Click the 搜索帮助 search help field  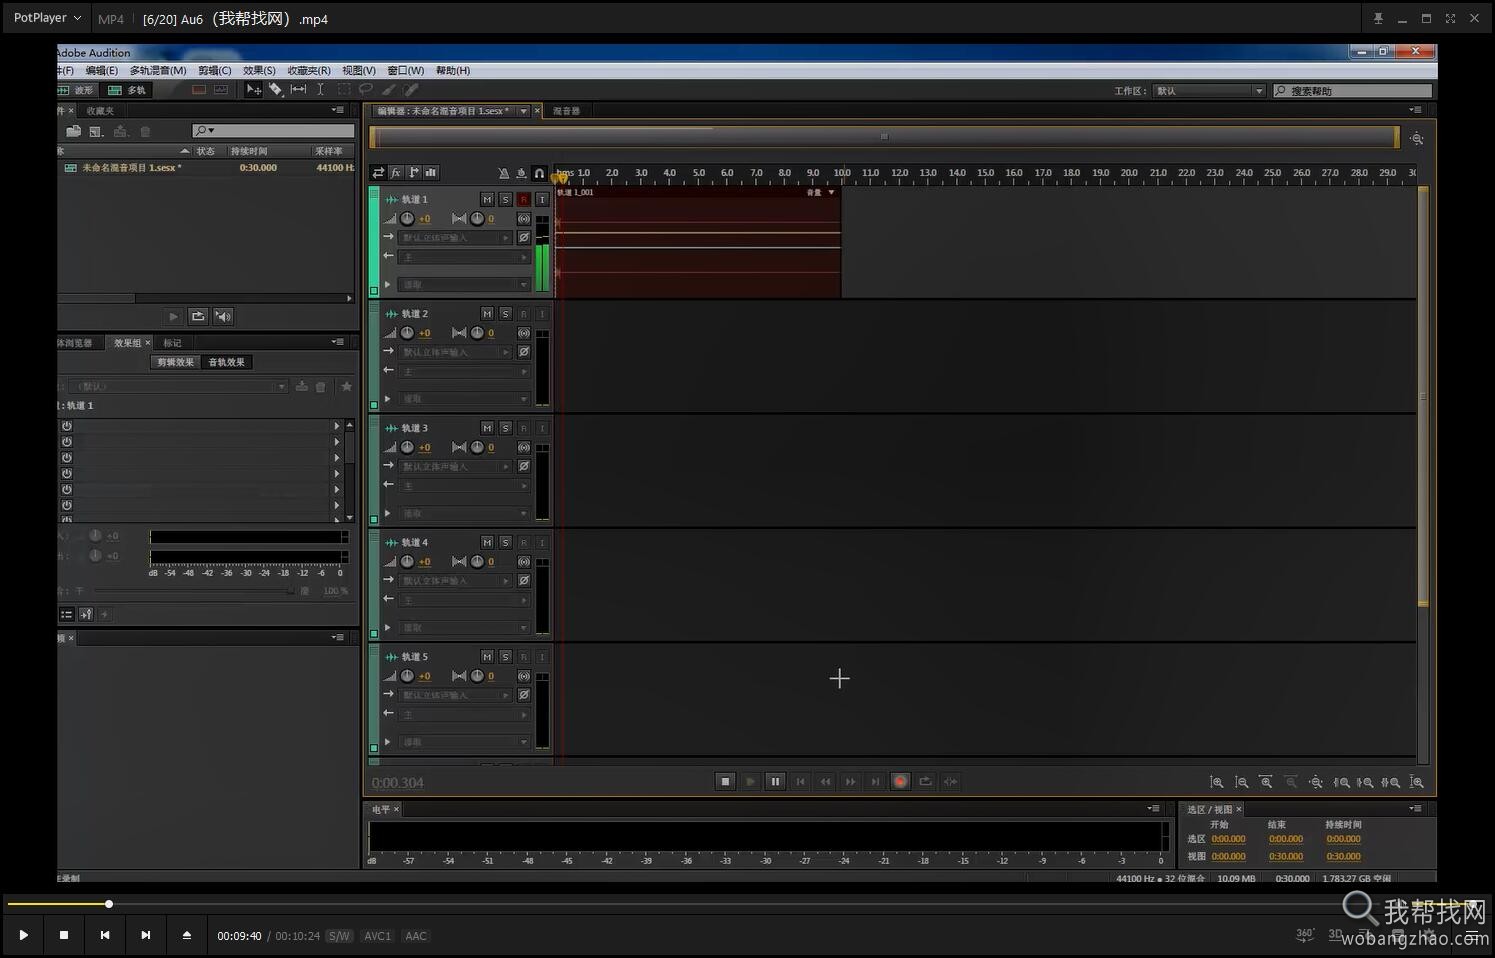pyautogui.click(x=1353, y=91)
